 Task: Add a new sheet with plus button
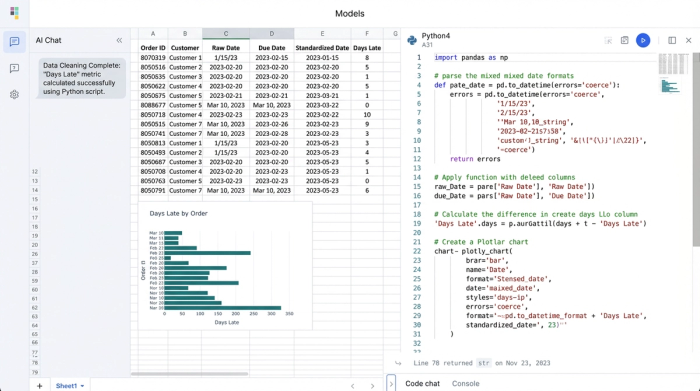click(39, 386)
